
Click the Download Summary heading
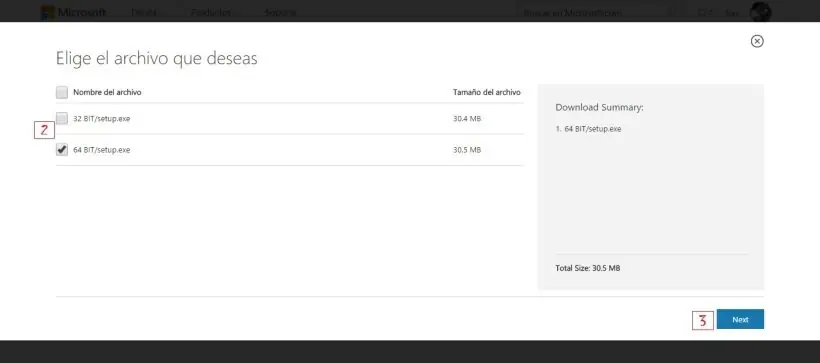tap(599, 107)
